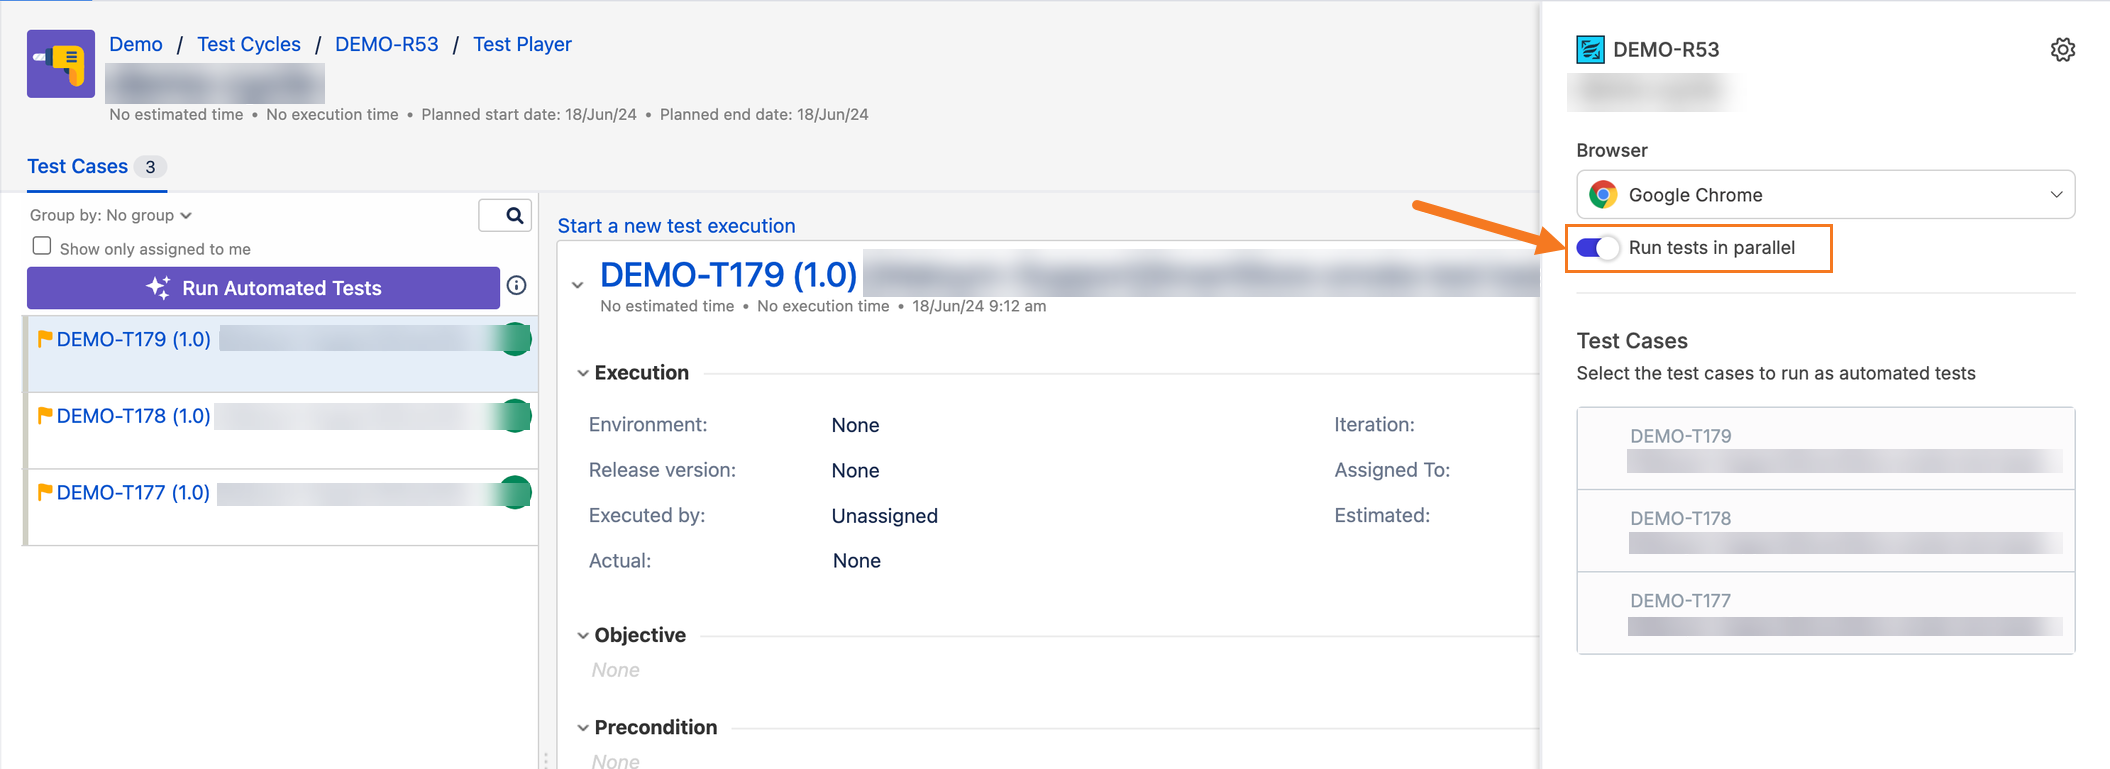Click the Objective None placeholder

615,670
